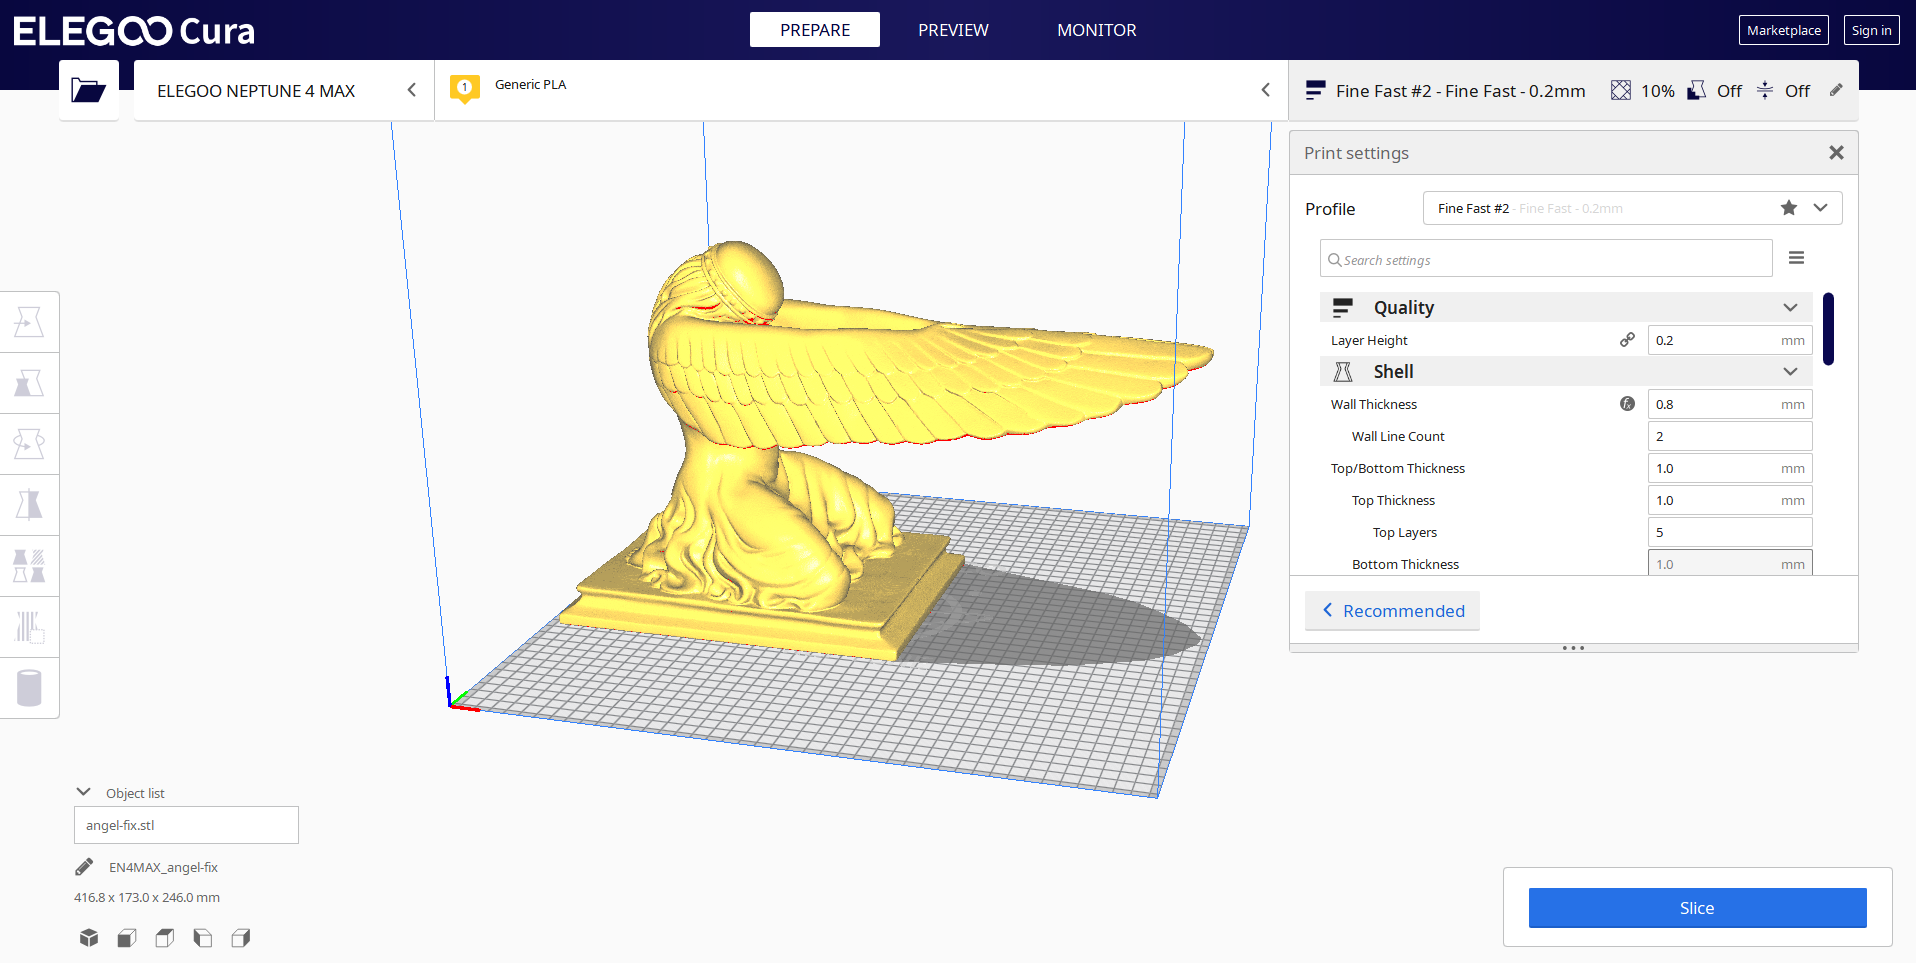Expand the Generic PLA material panel chevron

(x=1265, y=90)
